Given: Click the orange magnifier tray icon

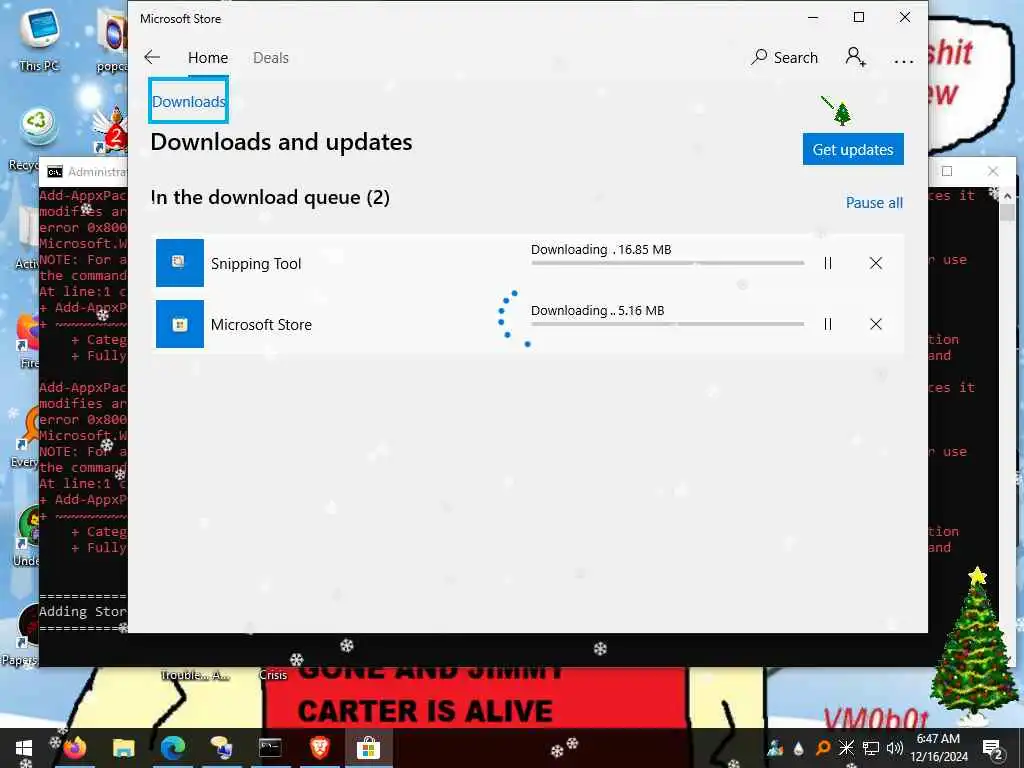Looking at the screenshot, I should tap(823, 748).
